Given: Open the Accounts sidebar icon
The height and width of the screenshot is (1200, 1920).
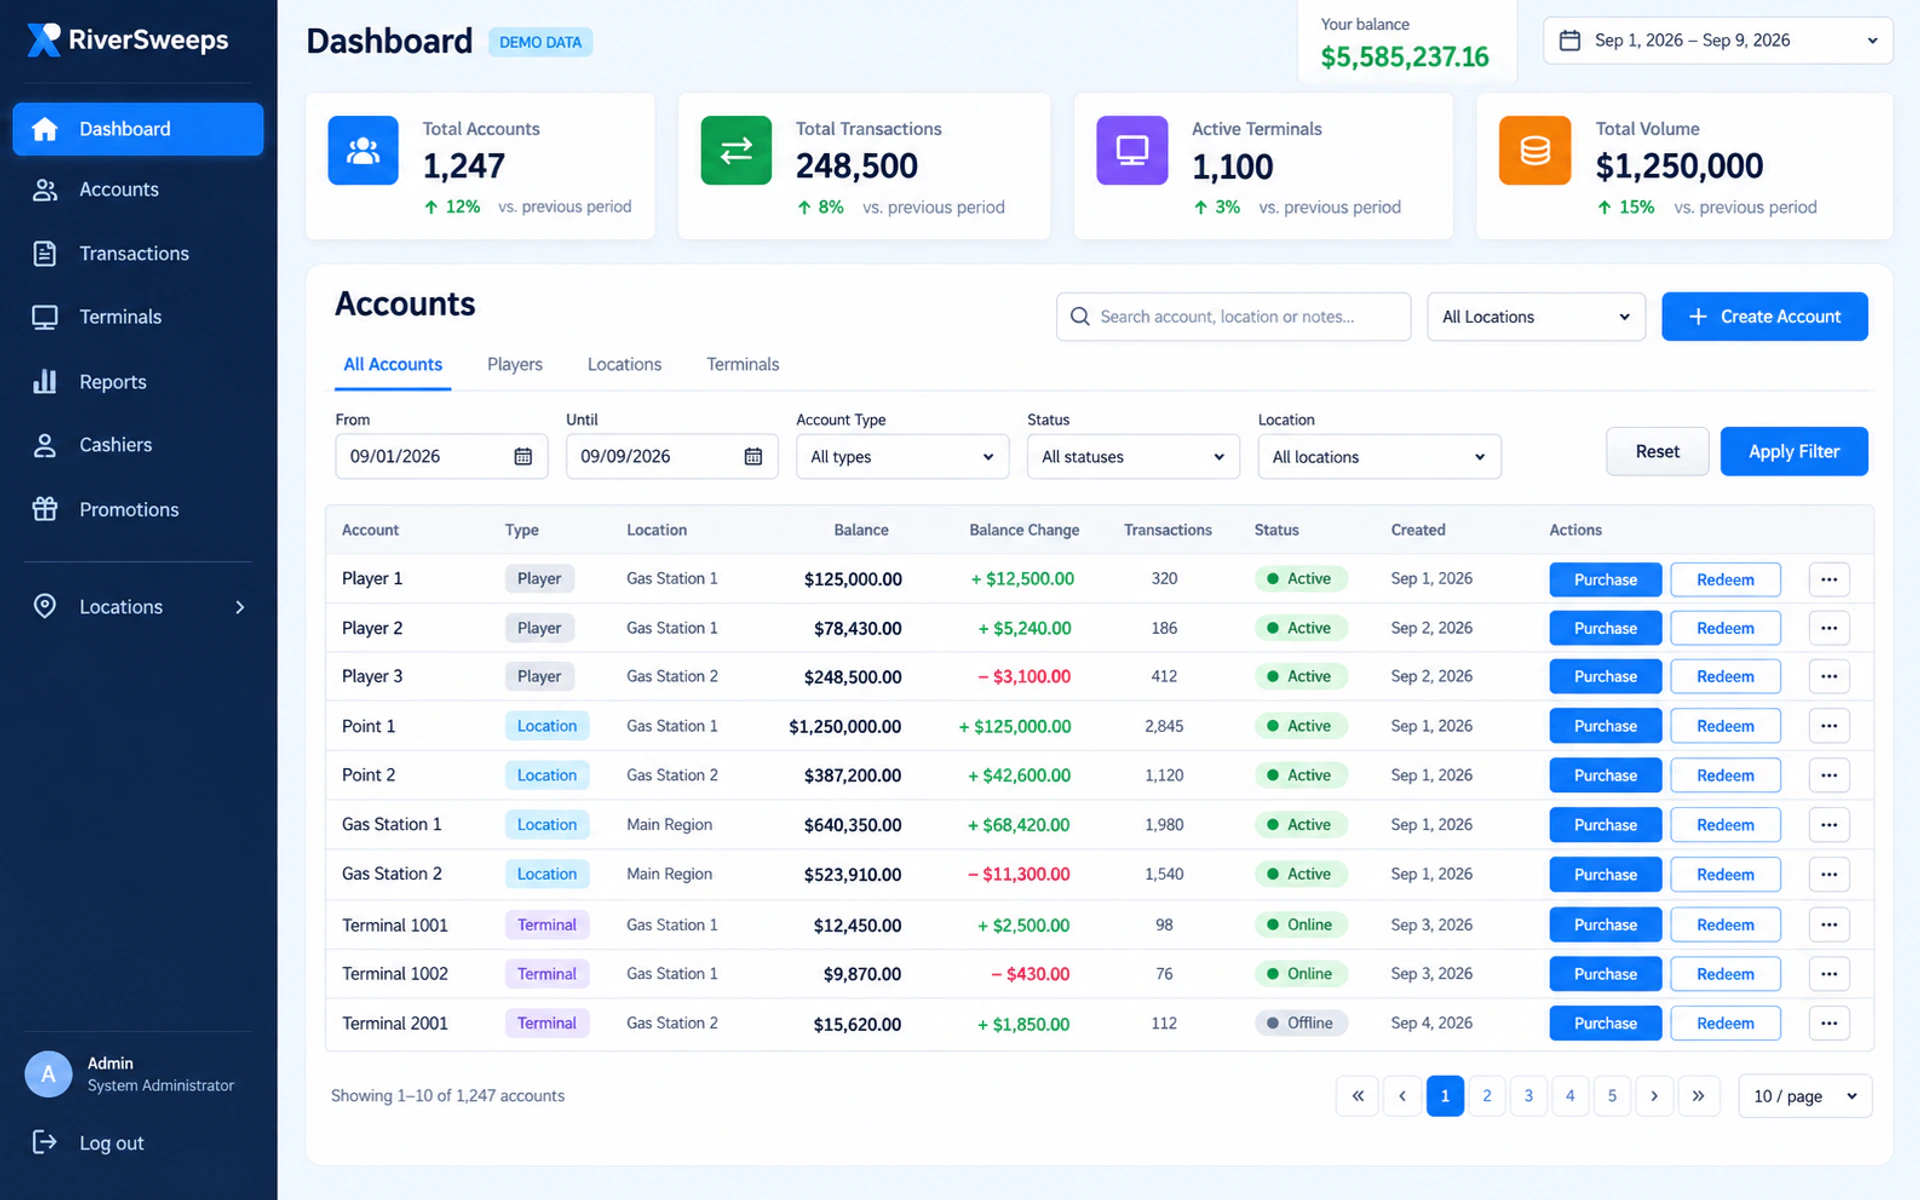Looking at the screenshot, I should pyautogui.click(x=45, y=190).
